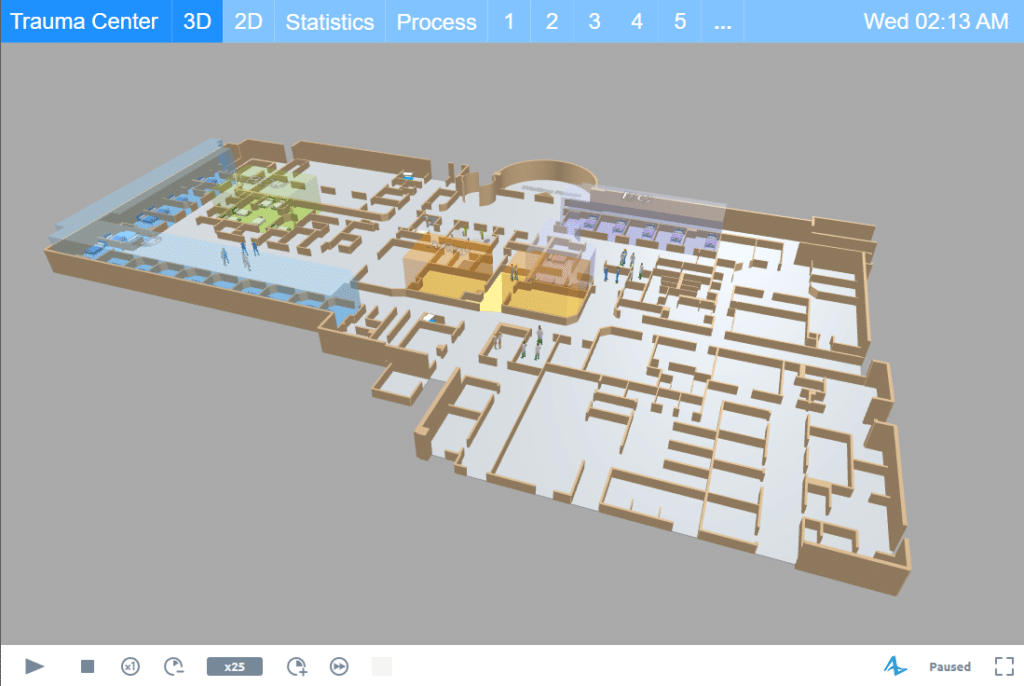The height and width of the screenshot is (686, 1024).
Task: Start the simulation with the Play button
Action: pos(34,666)
